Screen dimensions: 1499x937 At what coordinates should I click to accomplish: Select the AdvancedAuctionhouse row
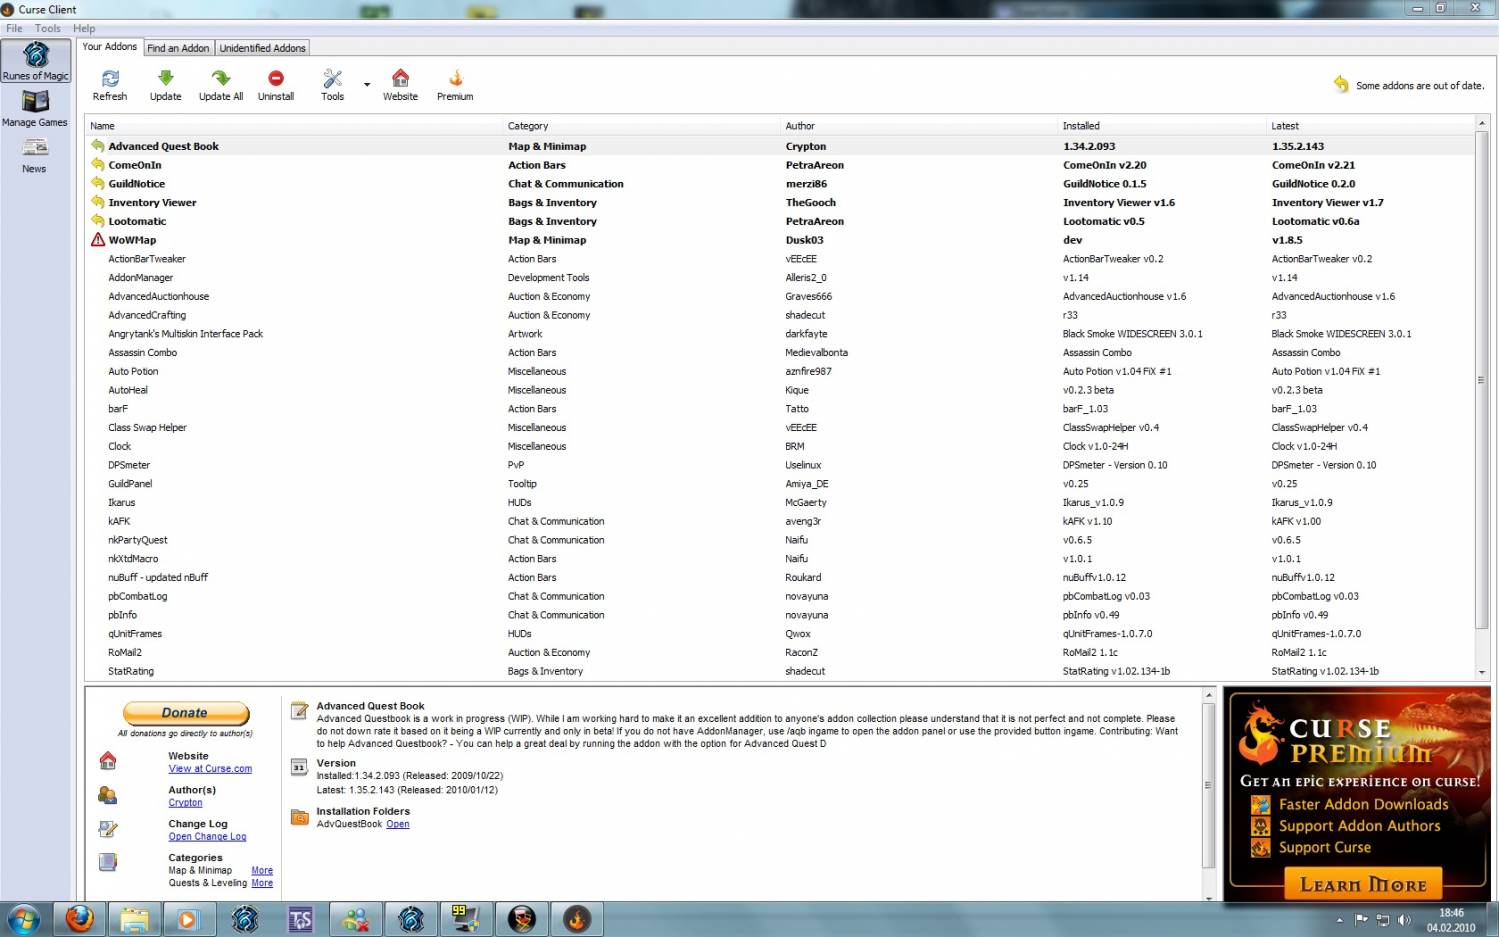pyautogui.click(x=780, y=296)
